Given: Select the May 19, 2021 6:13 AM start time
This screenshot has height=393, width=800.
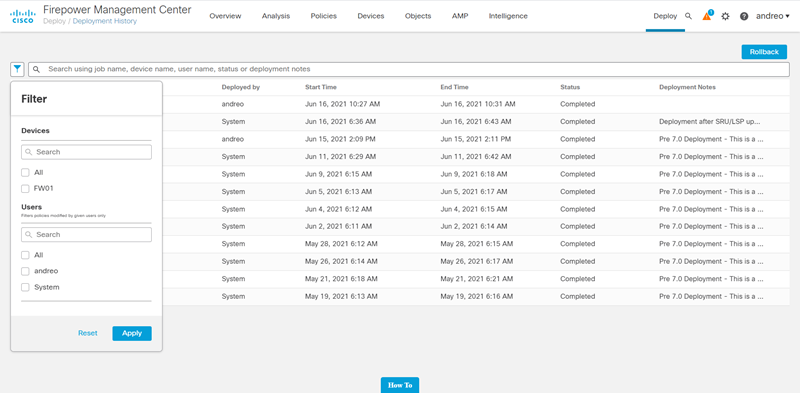Looking at the screenshot, I should tap(341, 296).
